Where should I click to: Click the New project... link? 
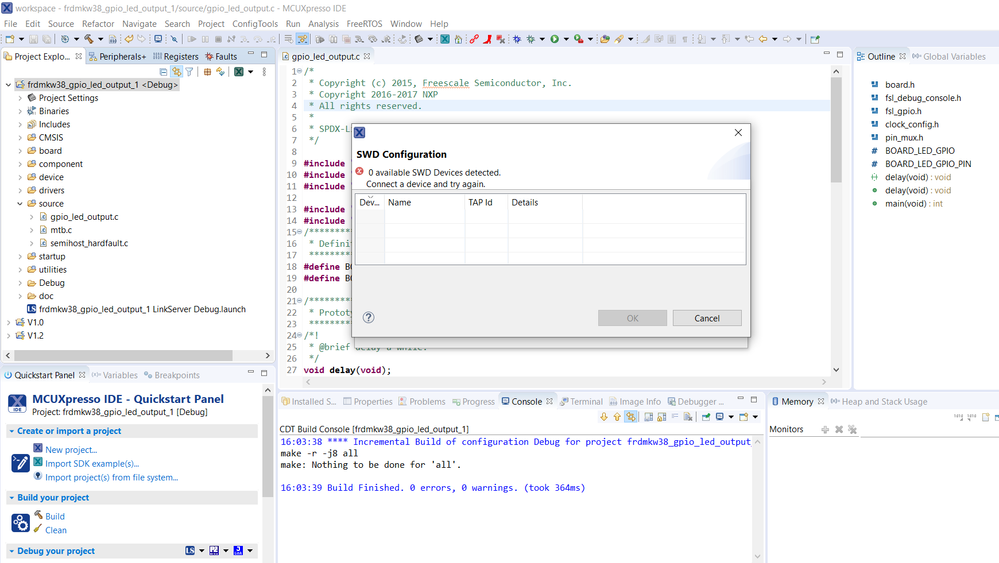pyautogui.click(x=71, y=450)
